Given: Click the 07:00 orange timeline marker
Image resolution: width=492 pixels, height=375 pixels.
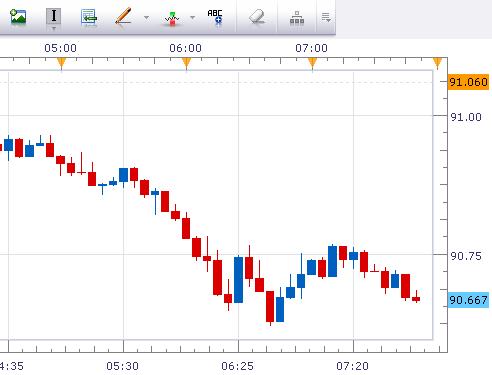Looking at the screenshot, I should 312,62.
